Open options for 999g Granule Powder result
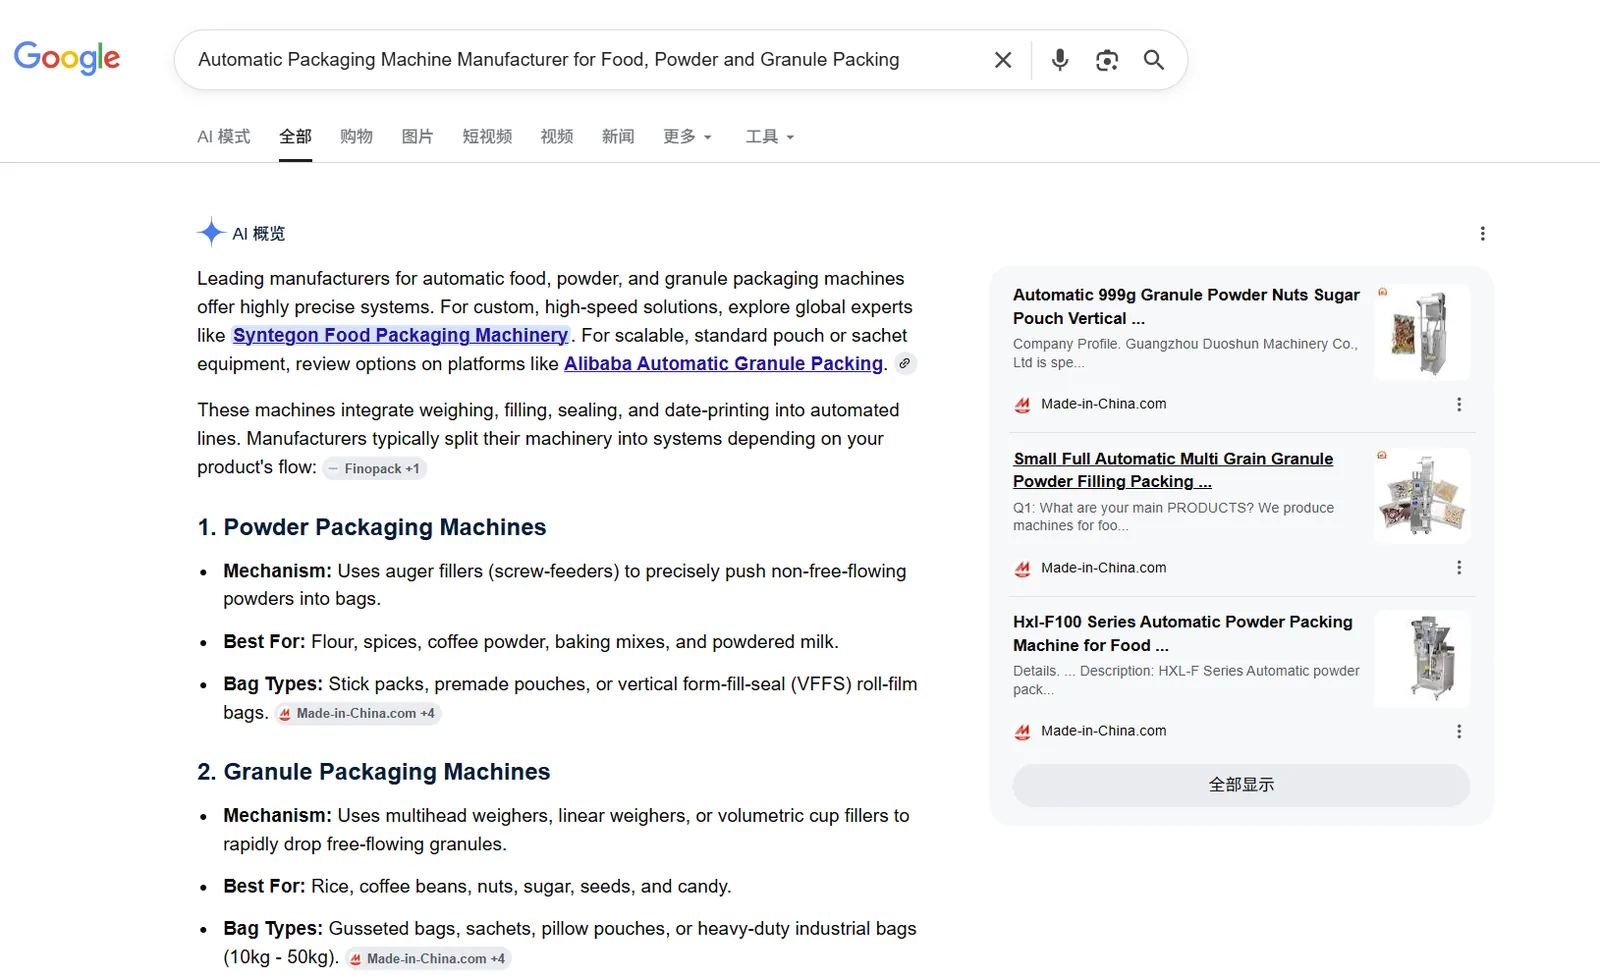The width and height of the screenshot is (1600, 978). click(1459, 404)
